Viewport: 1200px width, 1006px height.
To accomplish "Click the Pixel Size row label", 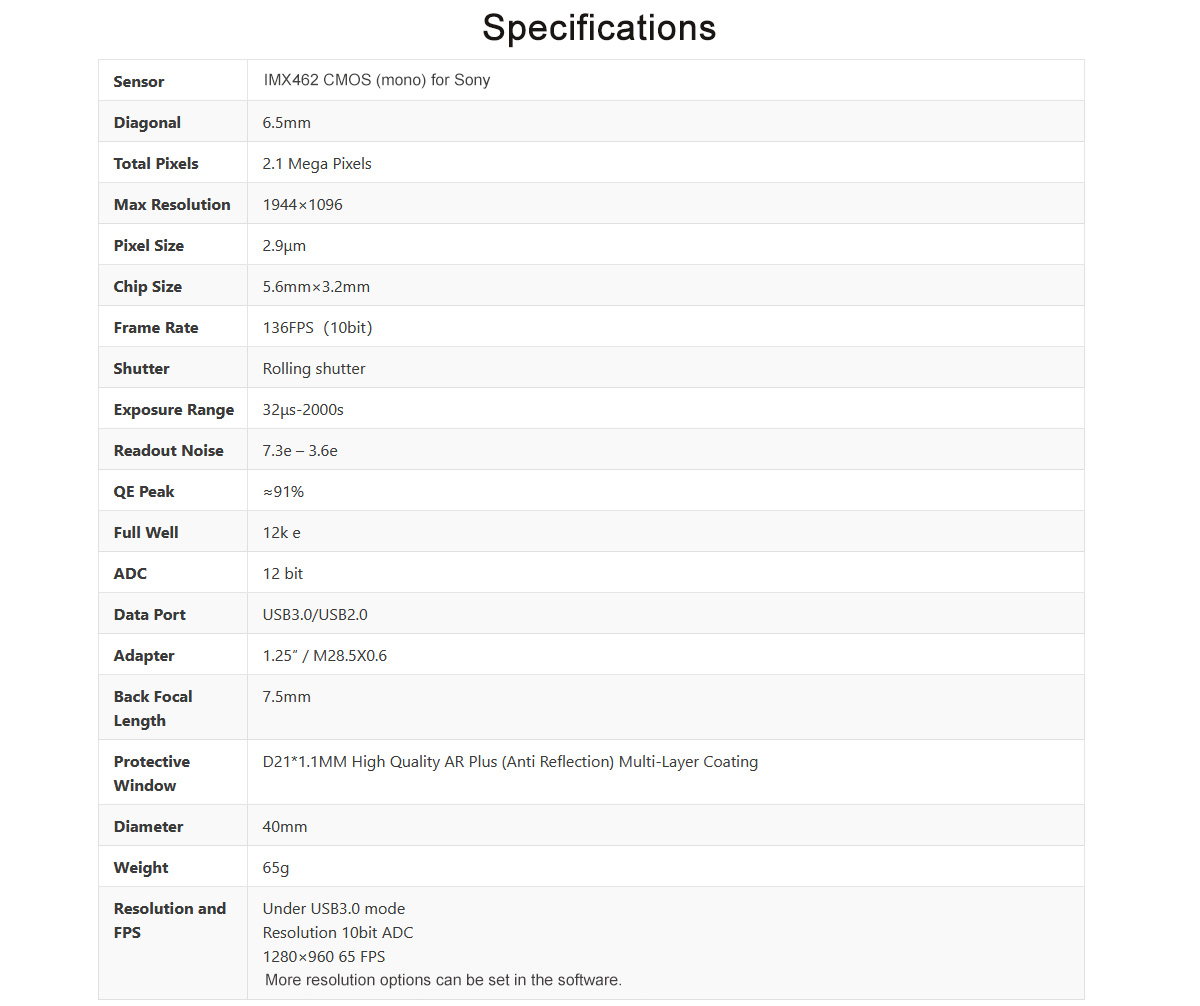I will [x=149, y=246].
